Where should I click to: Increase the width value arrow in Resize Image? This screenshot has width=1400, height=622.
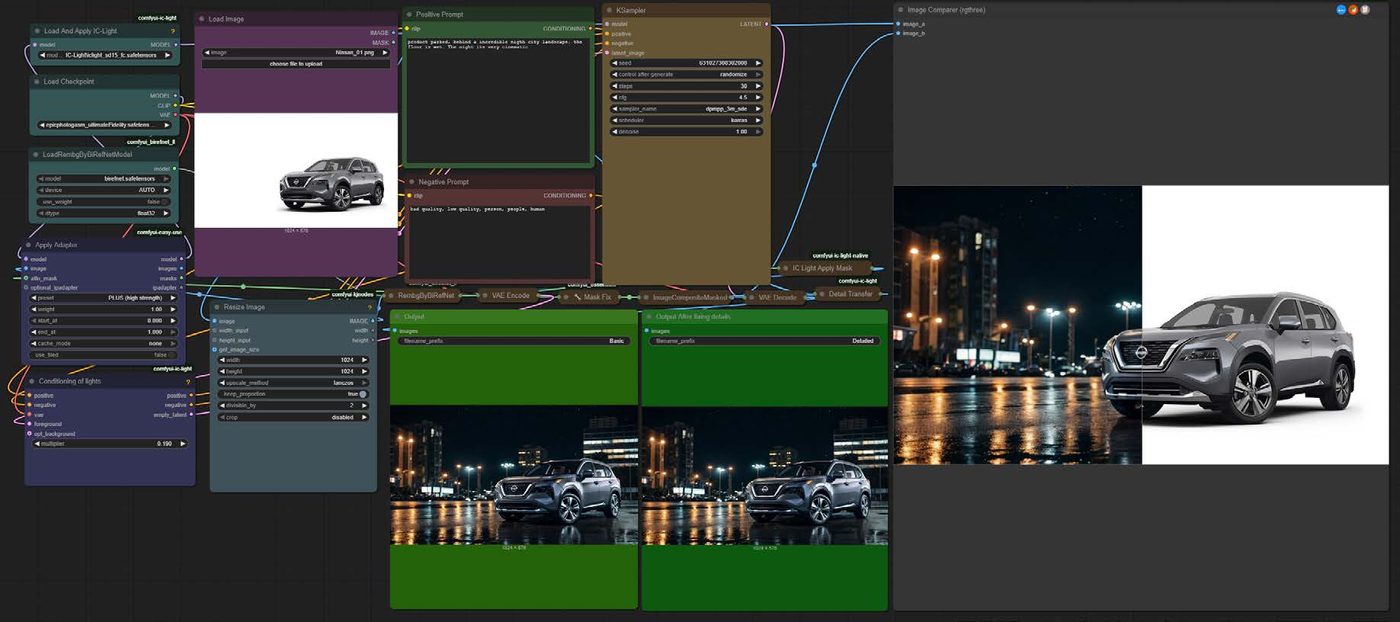(364, 360)
